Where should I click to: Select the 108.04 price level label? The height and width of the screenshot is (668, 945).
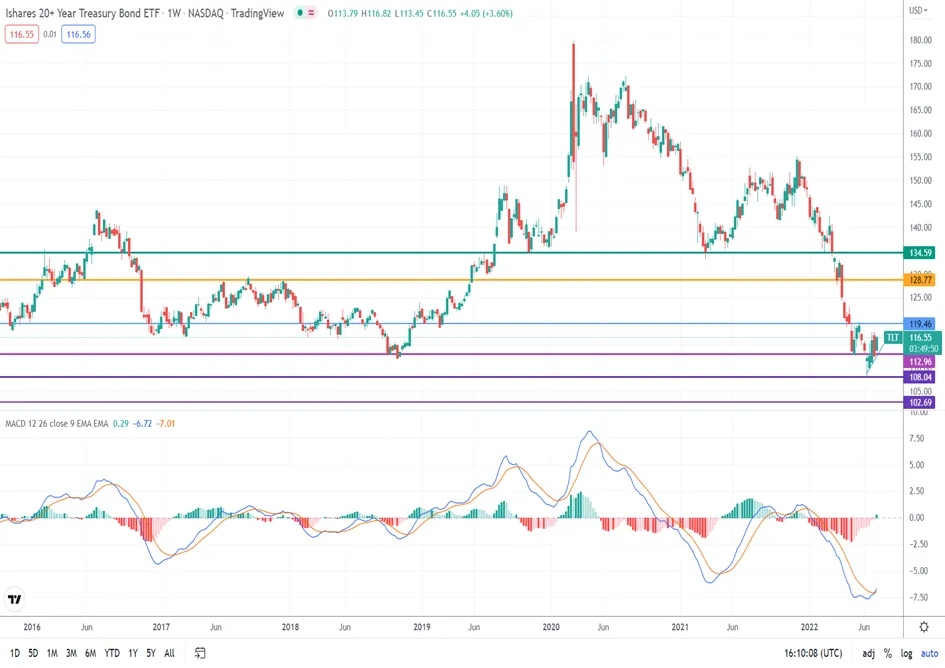point(920,377)
